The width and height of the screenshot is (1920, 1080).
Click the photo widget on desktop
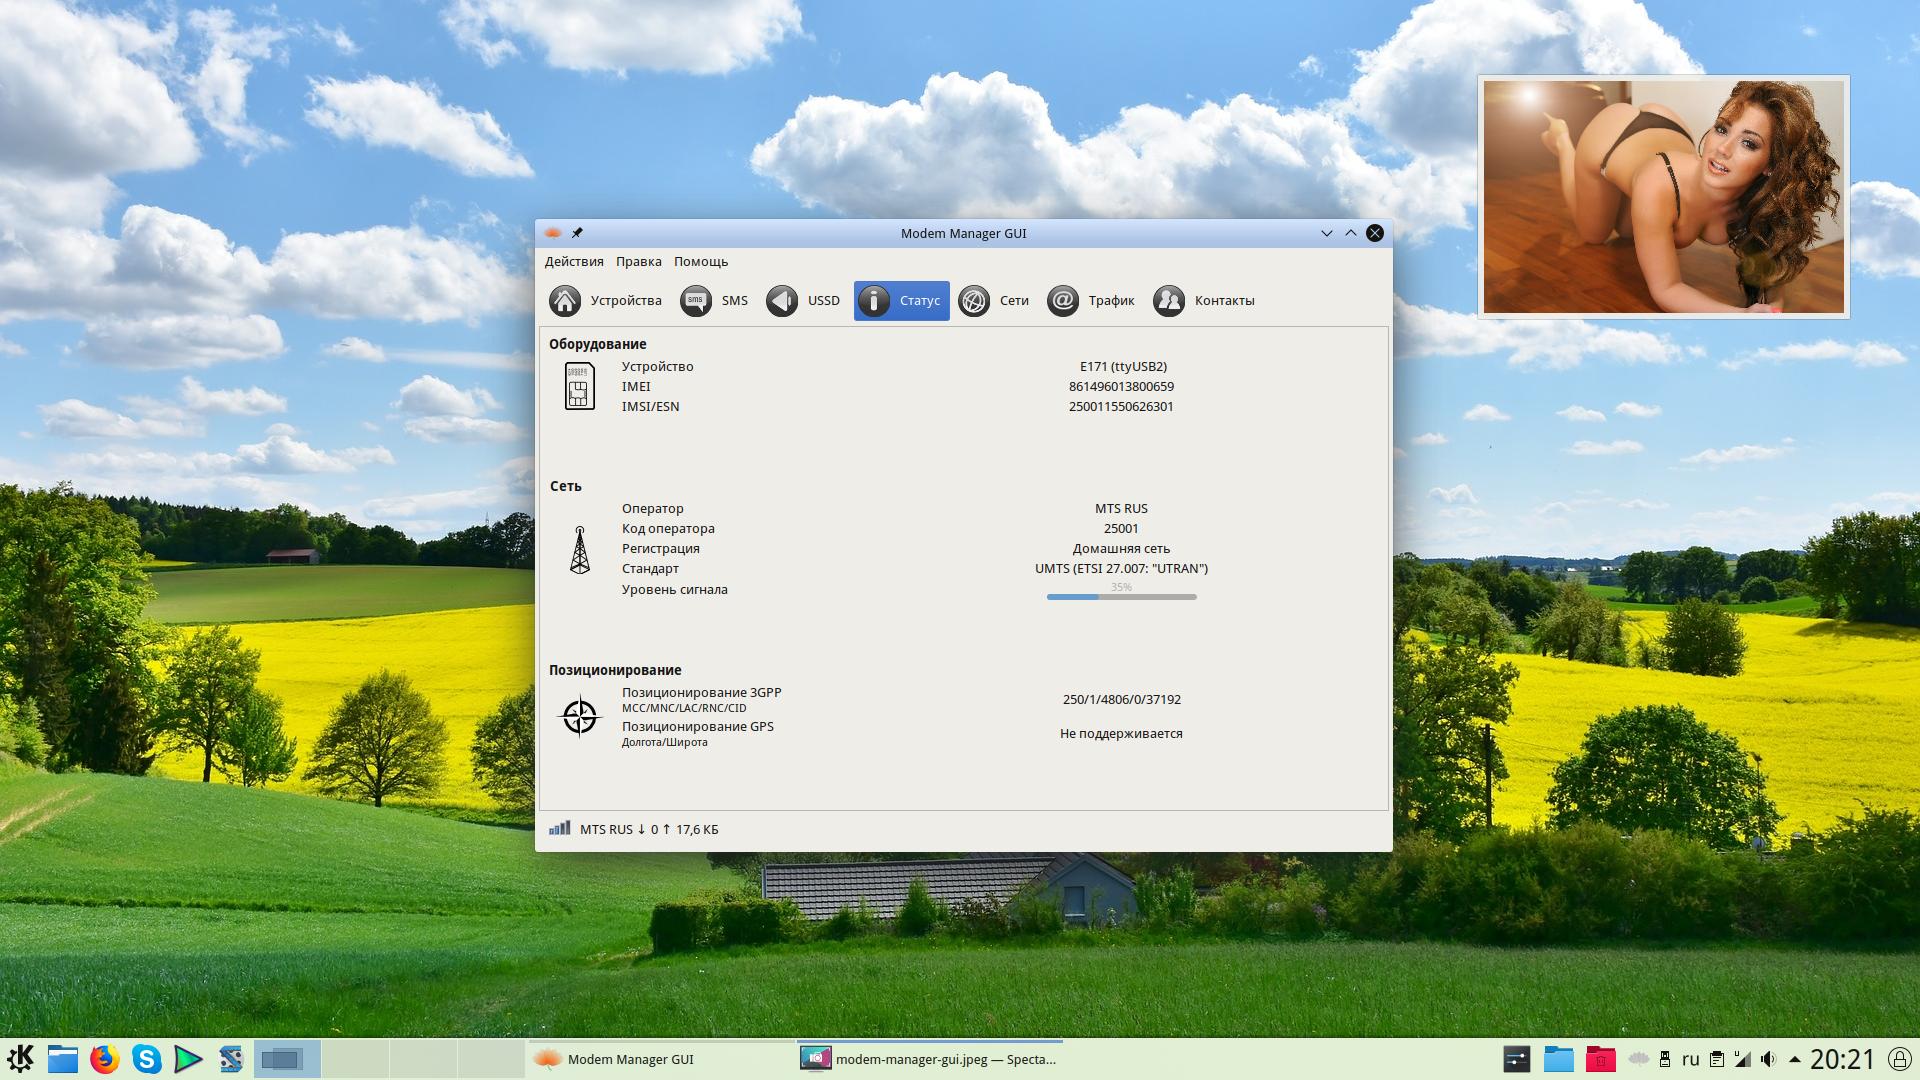coord(1663,197)
